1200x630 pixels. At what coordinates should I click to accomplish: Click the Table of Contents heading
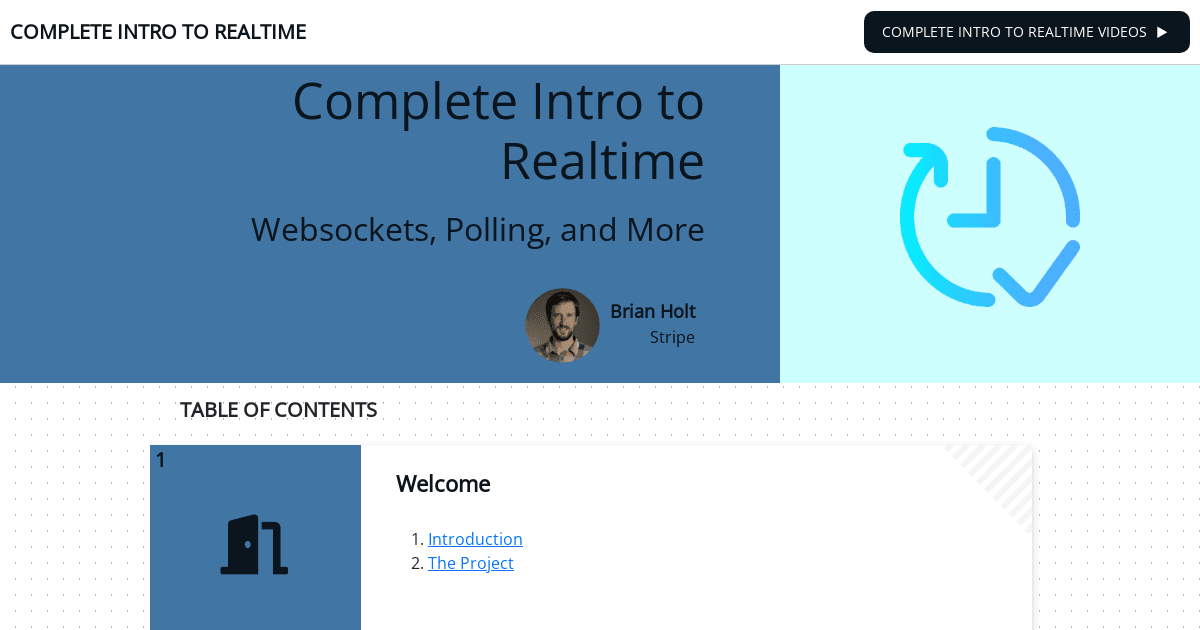point(278,410)
